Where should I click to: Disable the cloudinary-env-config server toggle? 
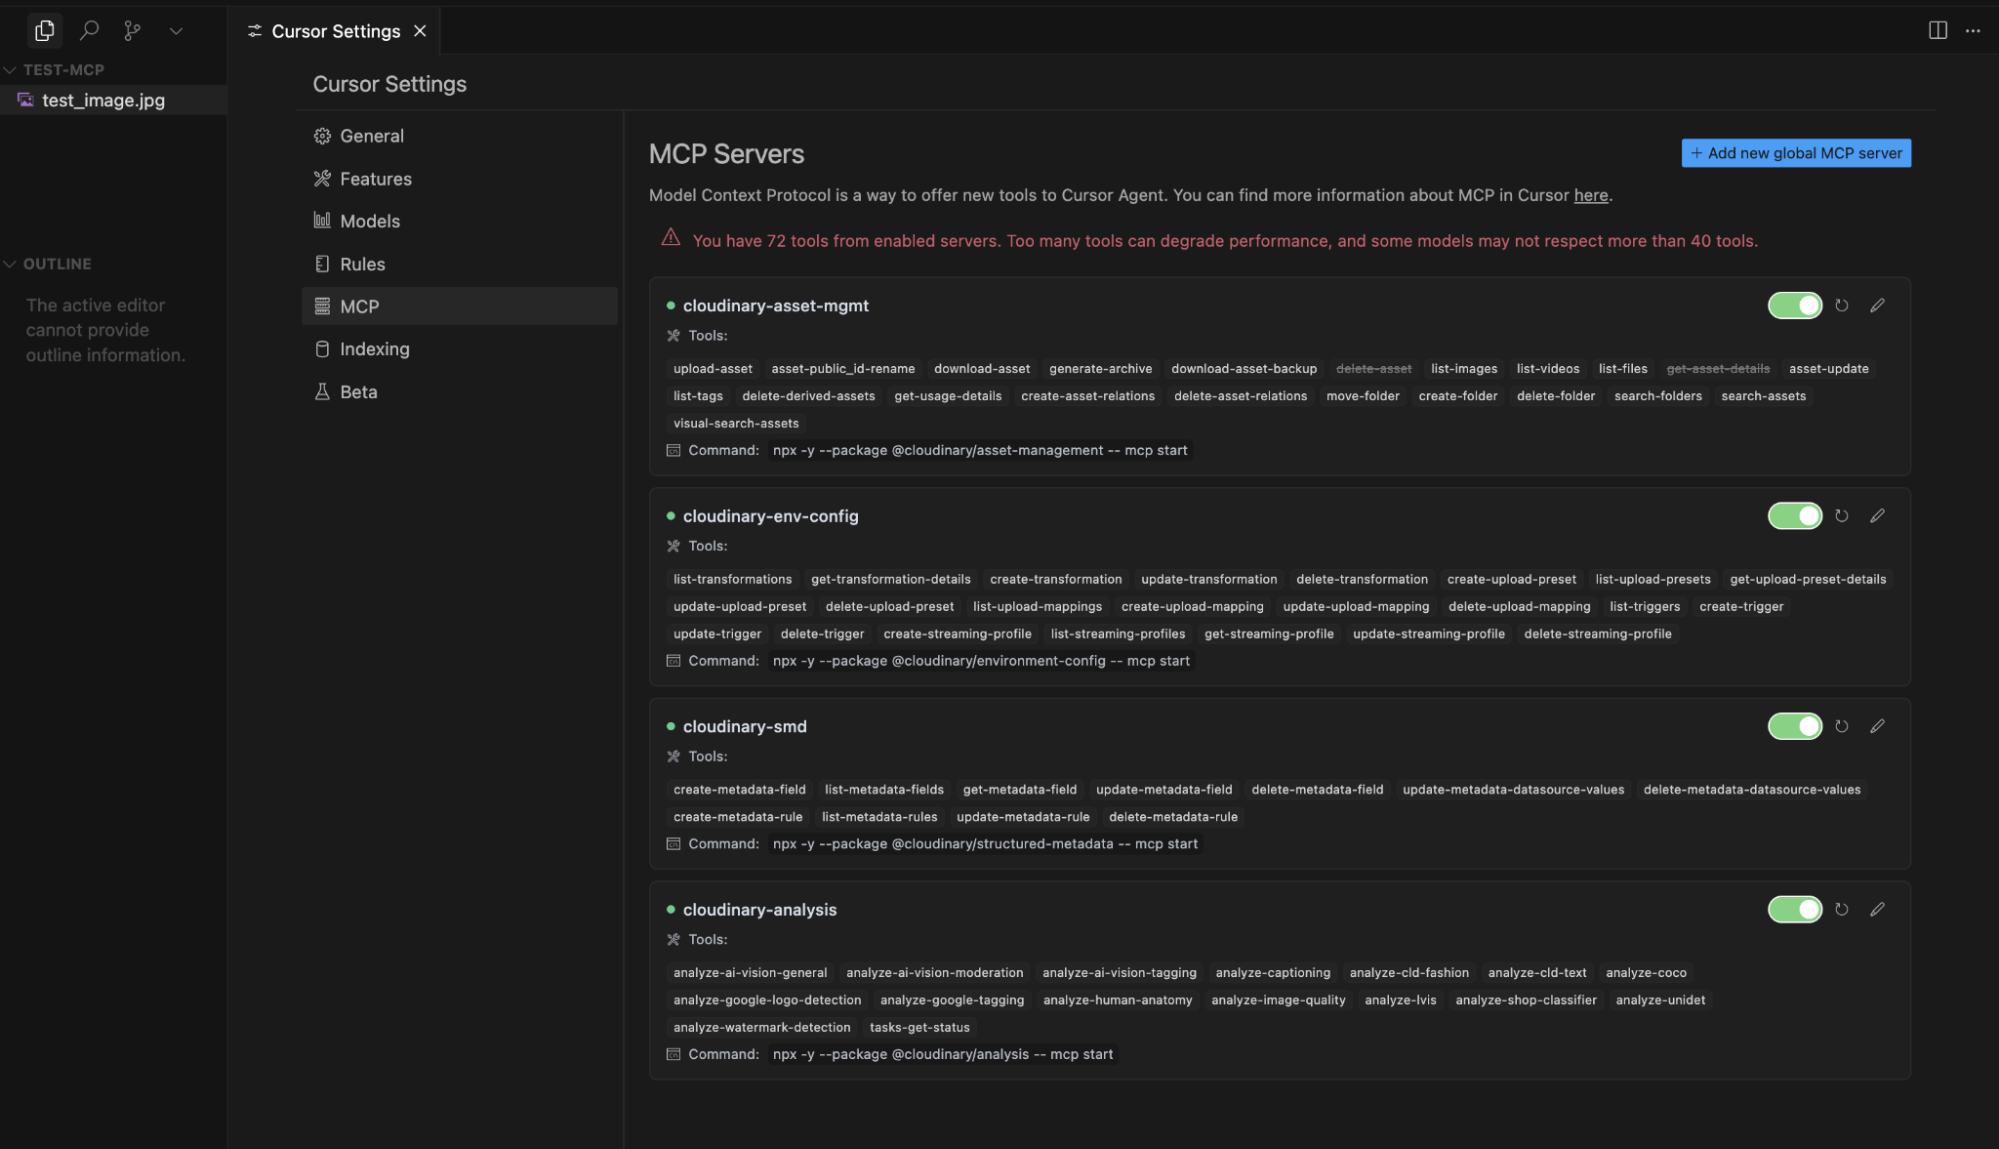[x=1794, y=516]
